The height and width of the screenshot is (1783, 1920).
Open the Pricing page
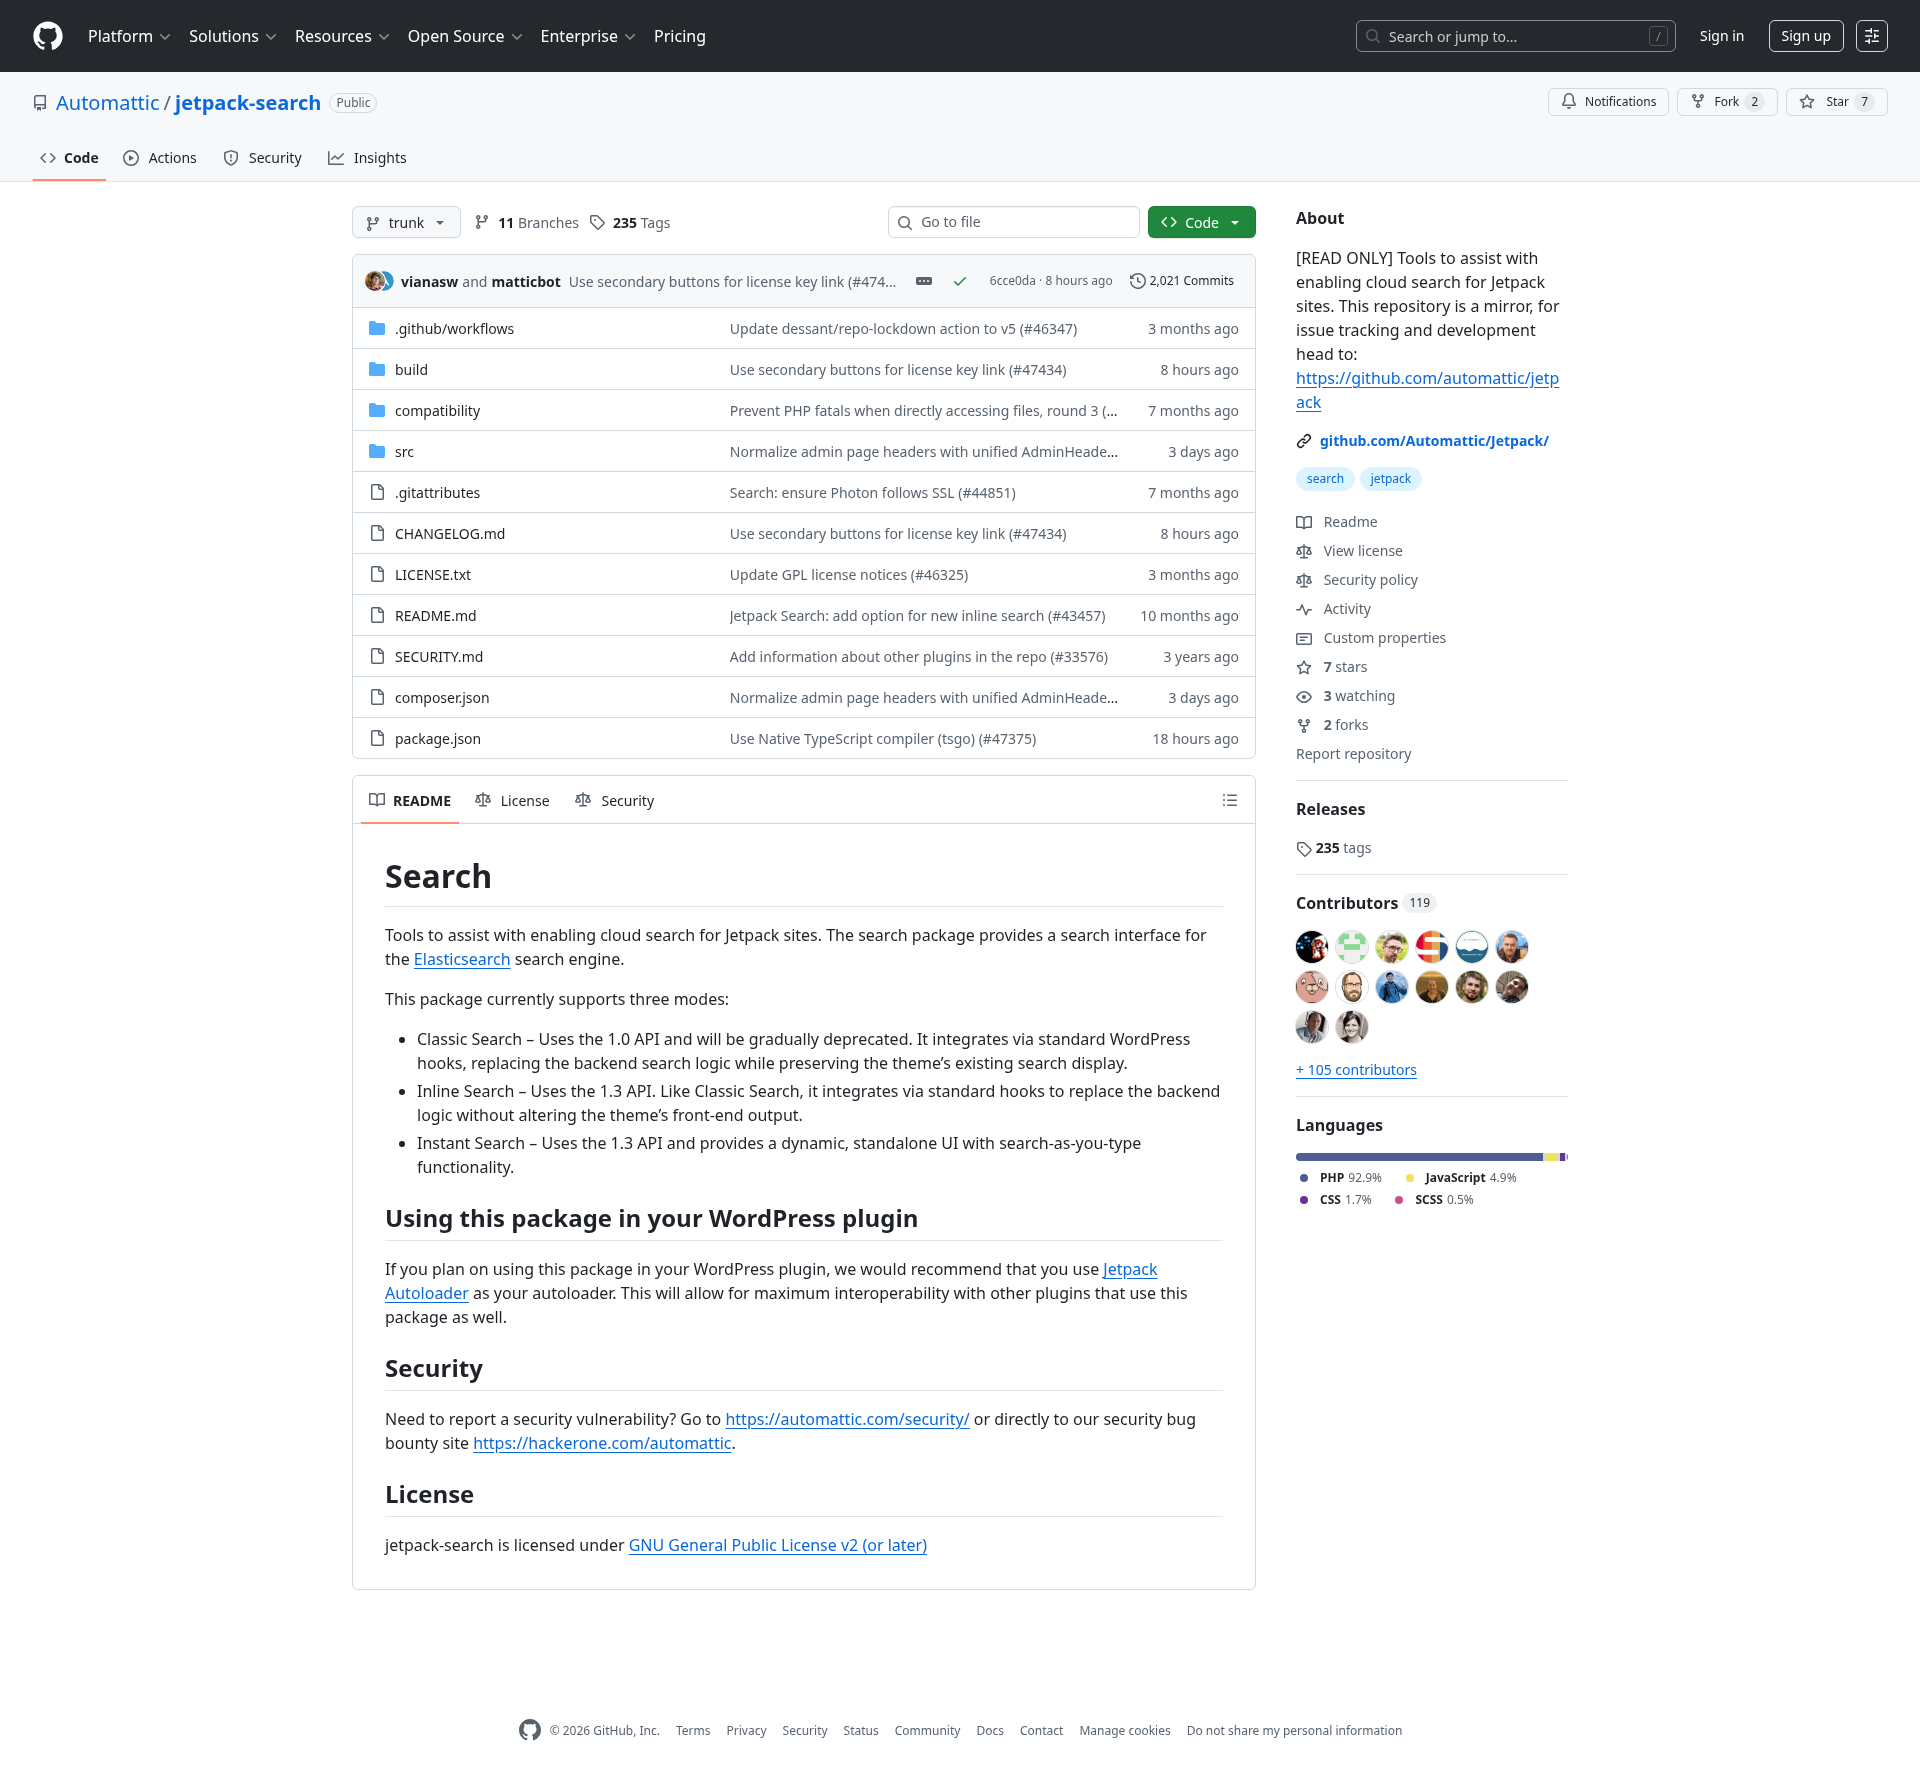(680, 36)
